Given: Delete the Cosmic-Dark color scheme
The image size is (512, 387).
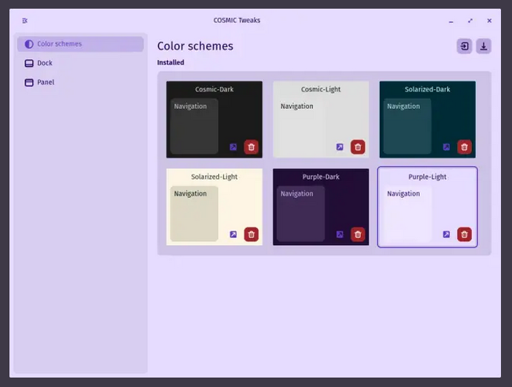Looking at the screenshot, I should [x=251, y=147].
